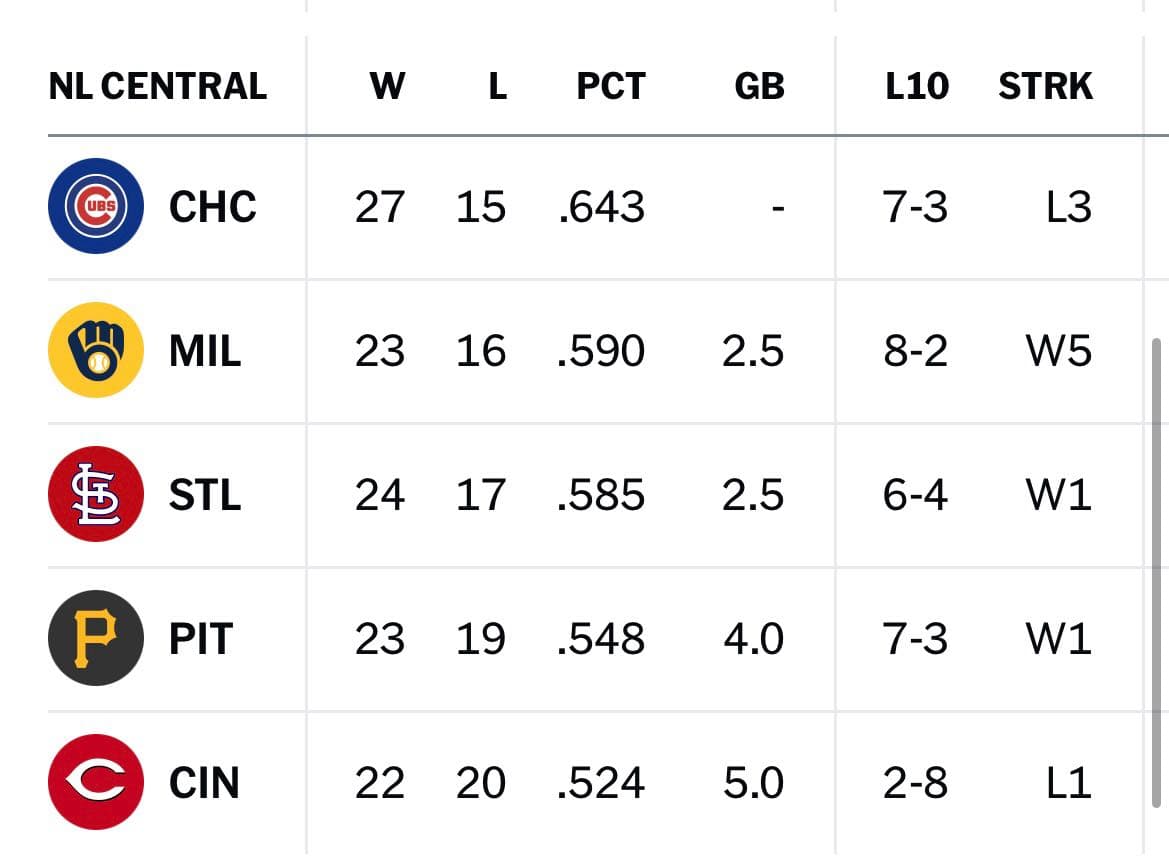This screenshot has width=1169, height=857.
Task: Sort by the GB column header
Action: point(759,86)
